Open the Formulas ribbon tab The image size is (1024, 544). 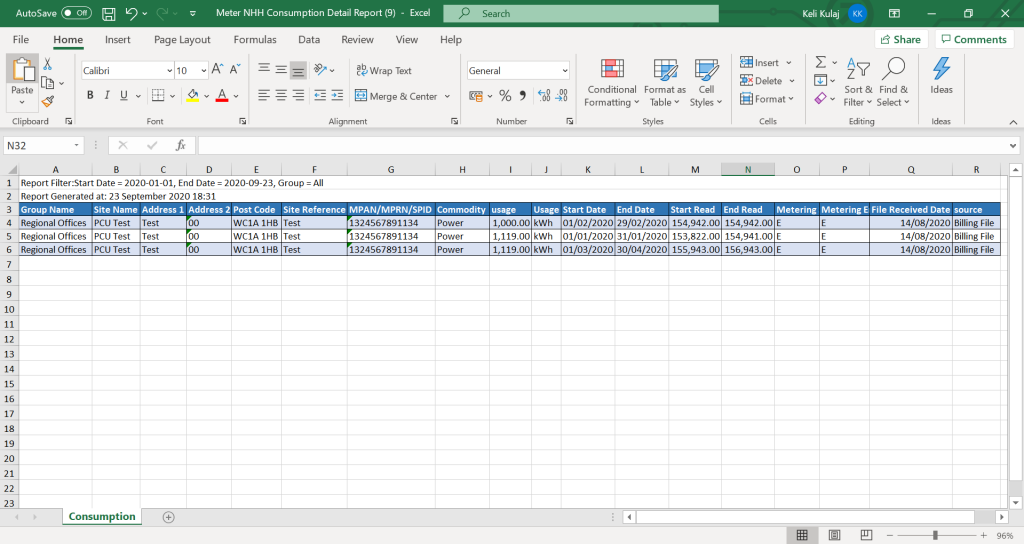point(255,40)
